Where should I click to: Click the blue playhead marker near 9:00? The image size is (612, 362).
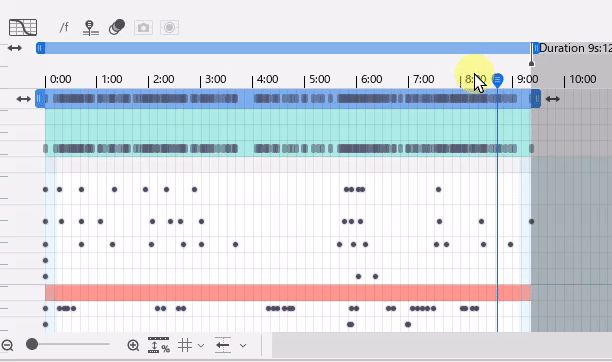click(497, 80)
